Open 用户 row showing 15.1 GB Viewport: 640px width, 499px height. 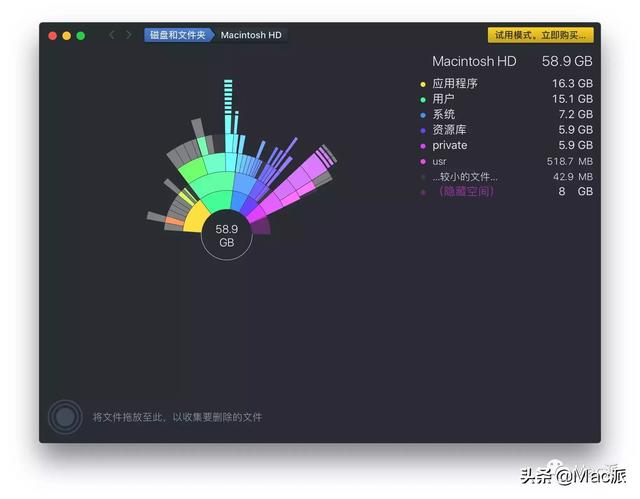(x=506, y=99)
